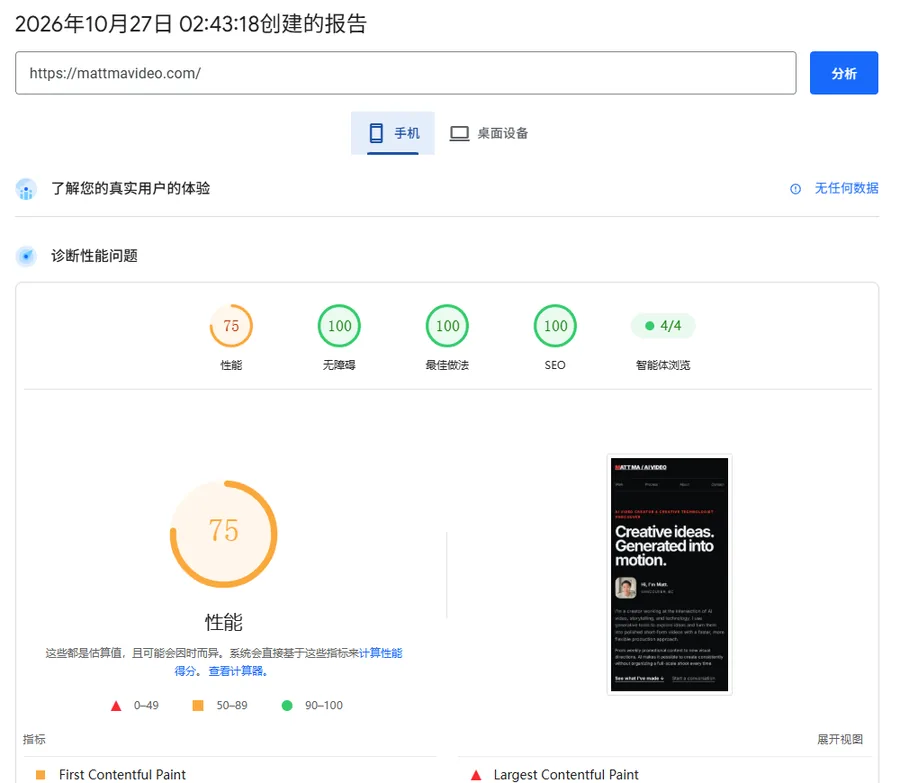Viewport: 900px width, 783px height.
Task: Click the mobile page screenshot thumbnail
Action: point(669,575)
